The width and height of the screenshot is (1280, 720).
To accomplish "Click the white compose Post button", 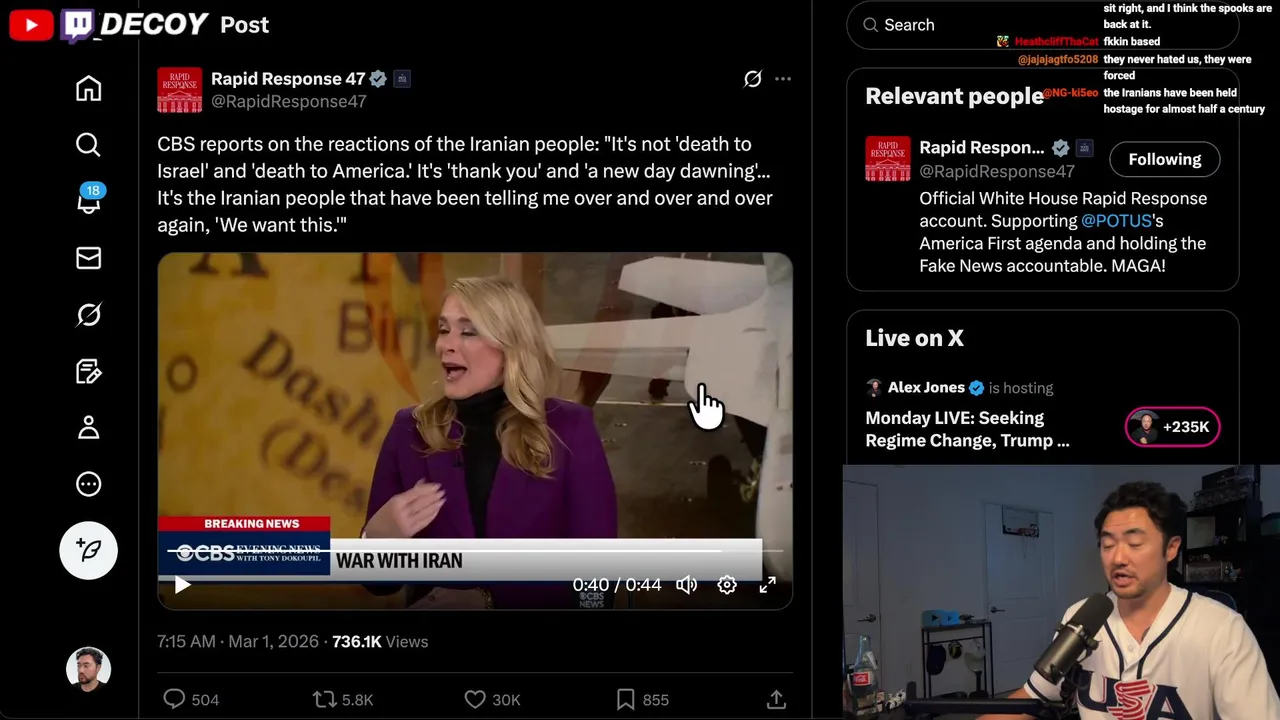I will tap(88, 550).
